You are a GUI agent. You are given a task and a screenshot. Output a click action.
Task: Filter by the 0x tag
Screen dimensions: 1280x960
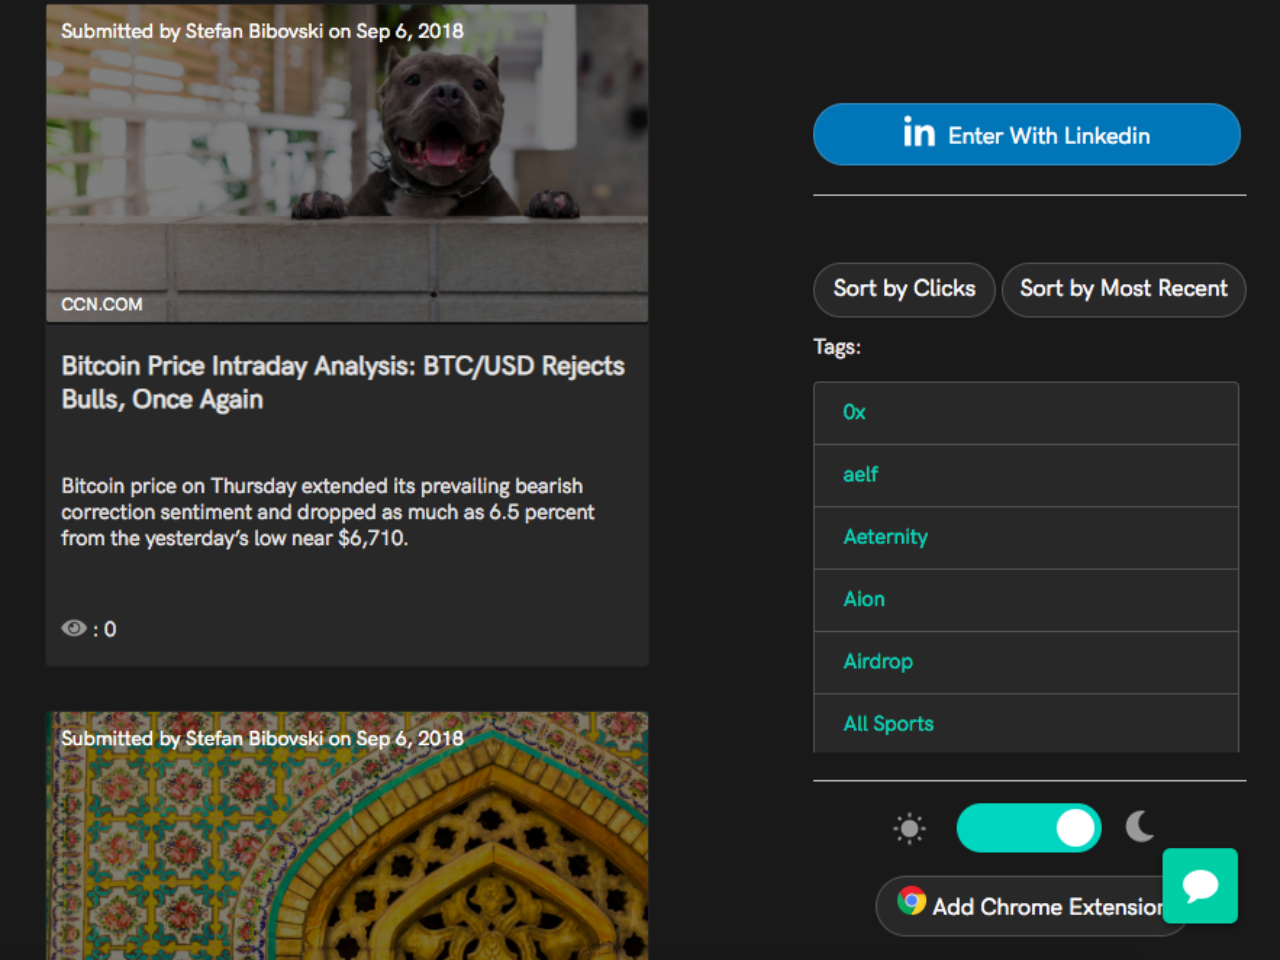[1026, 413]
